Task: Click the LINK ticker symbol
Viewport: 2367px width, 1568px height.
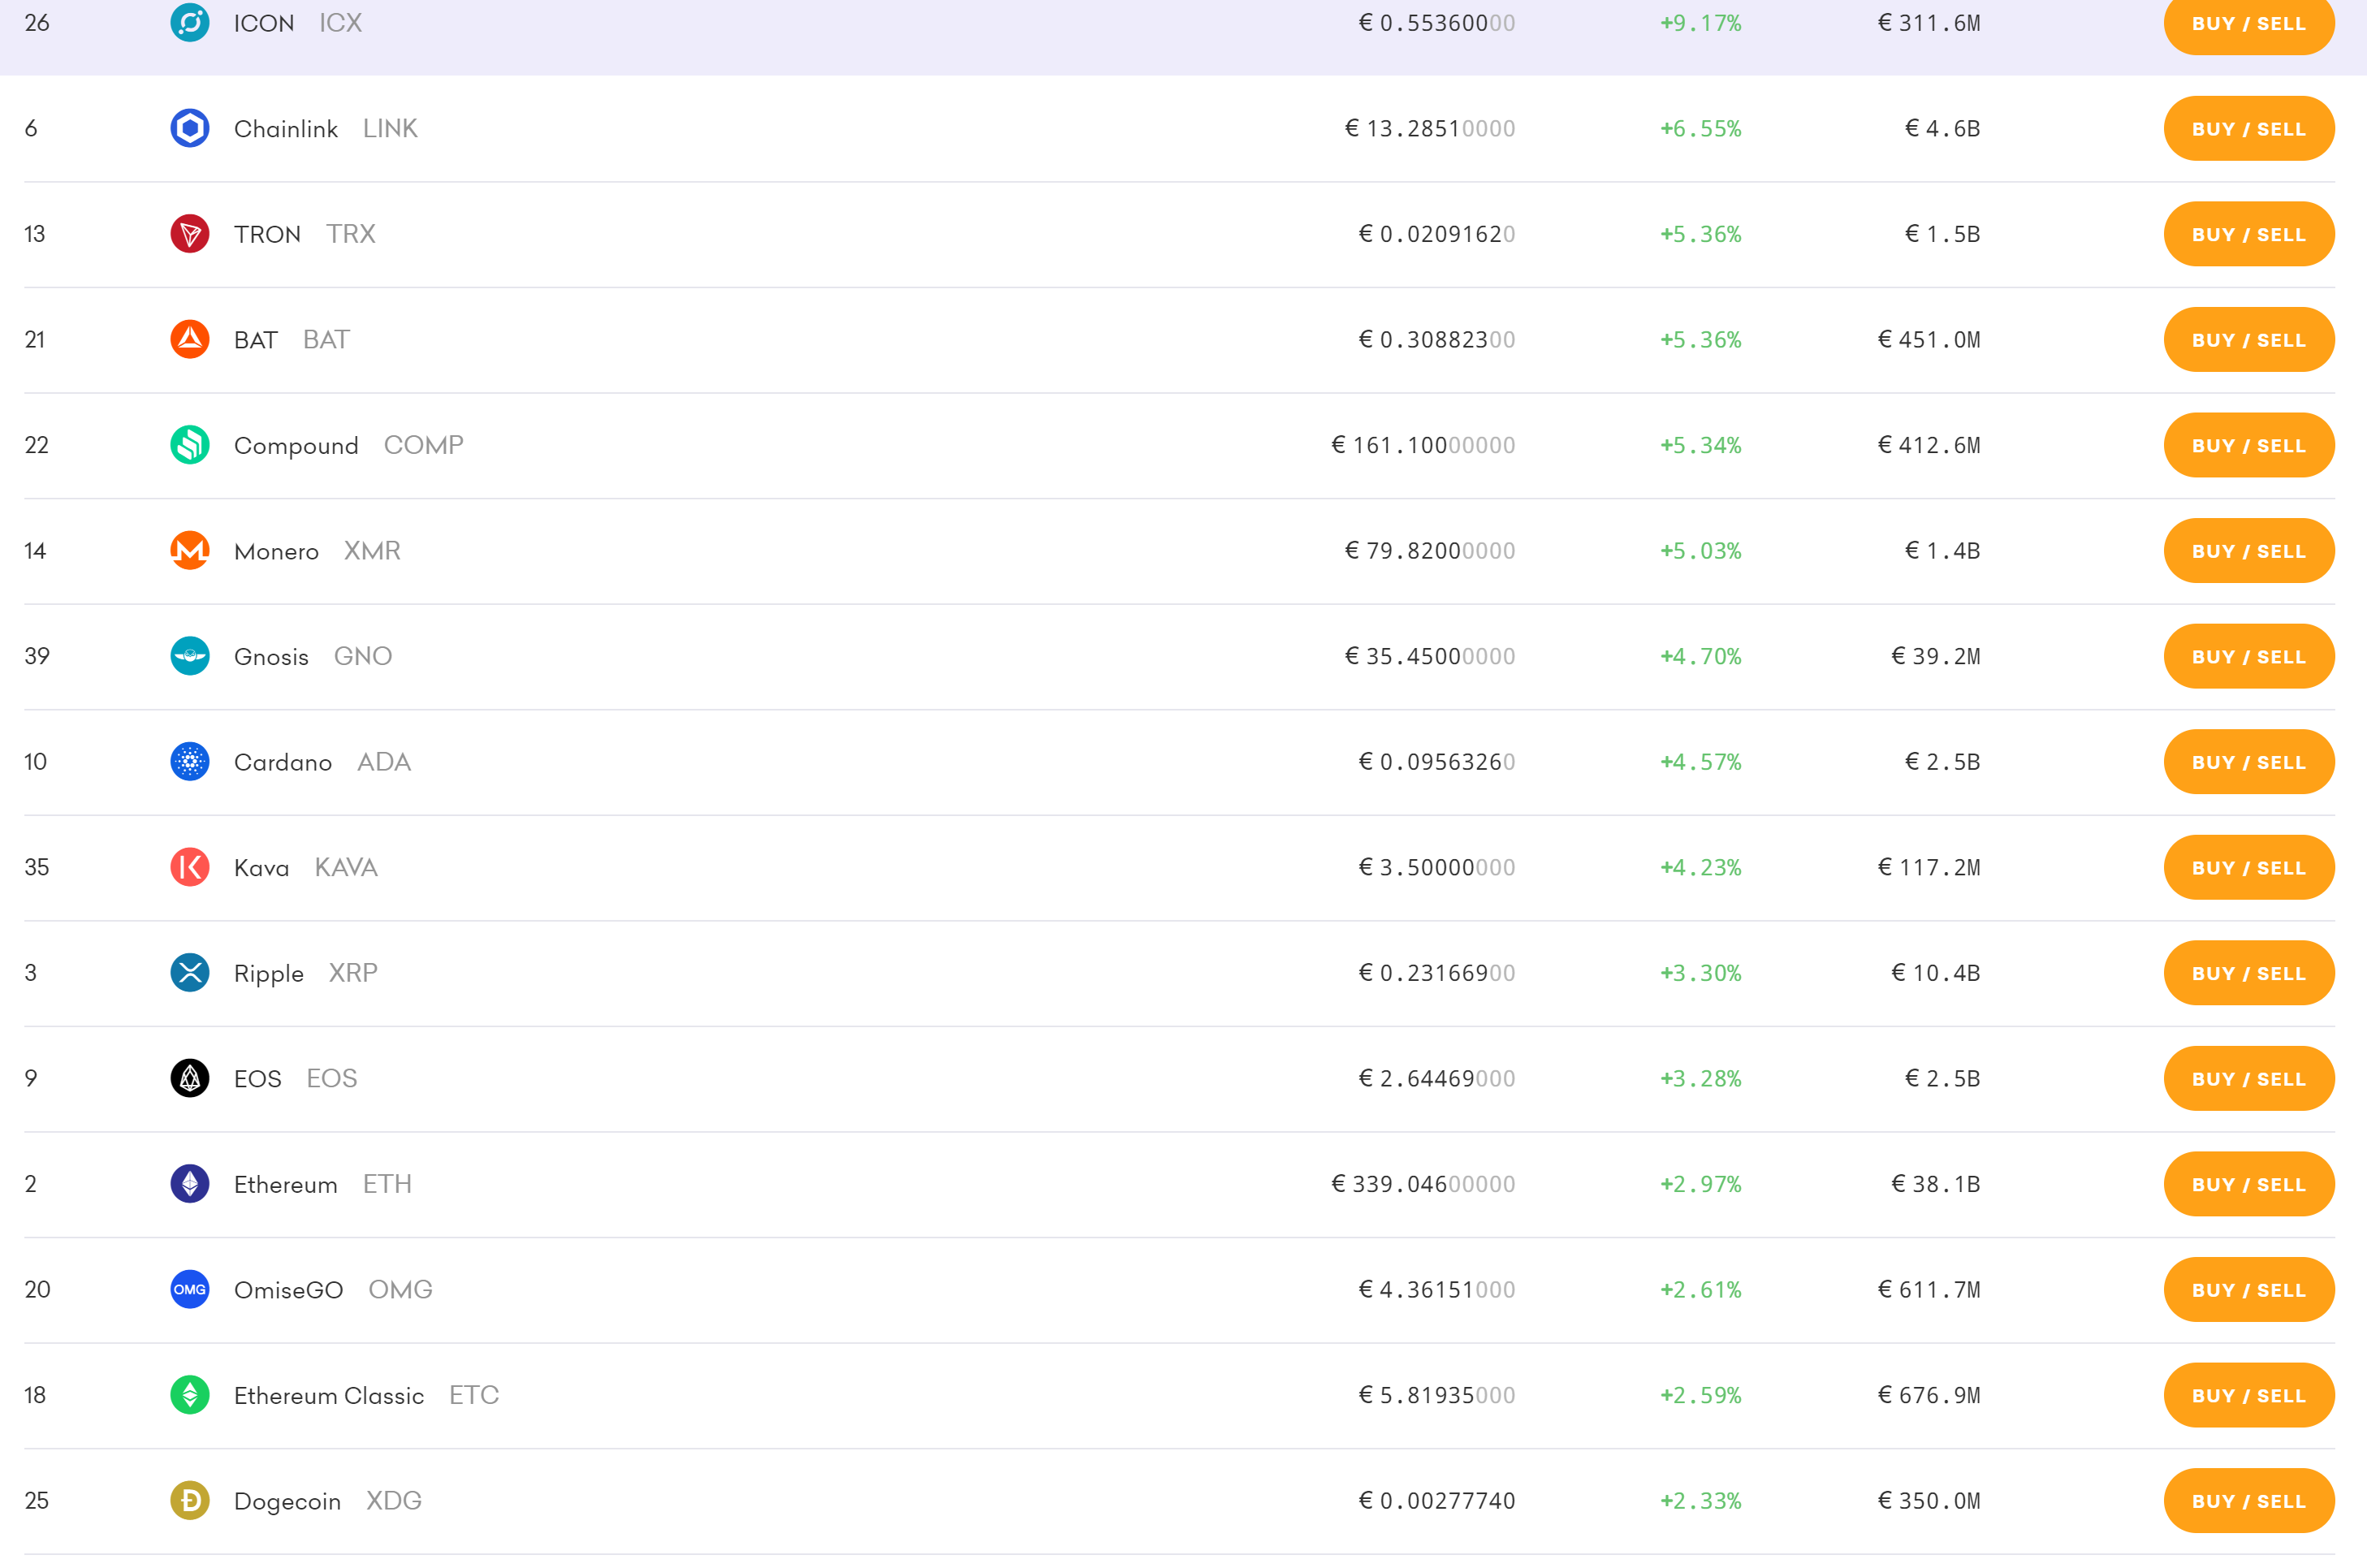Action: (x=390, y=129)
